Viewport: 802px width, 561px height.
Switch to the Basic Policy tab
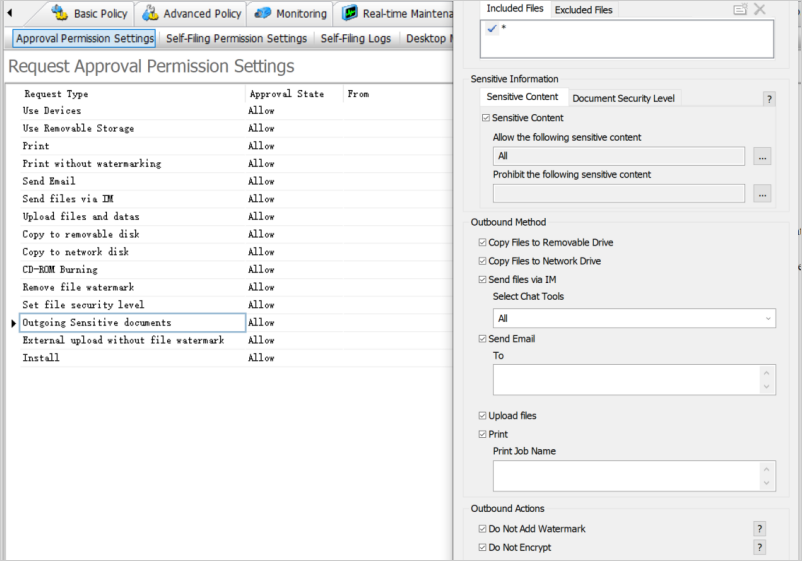[91, 13]
